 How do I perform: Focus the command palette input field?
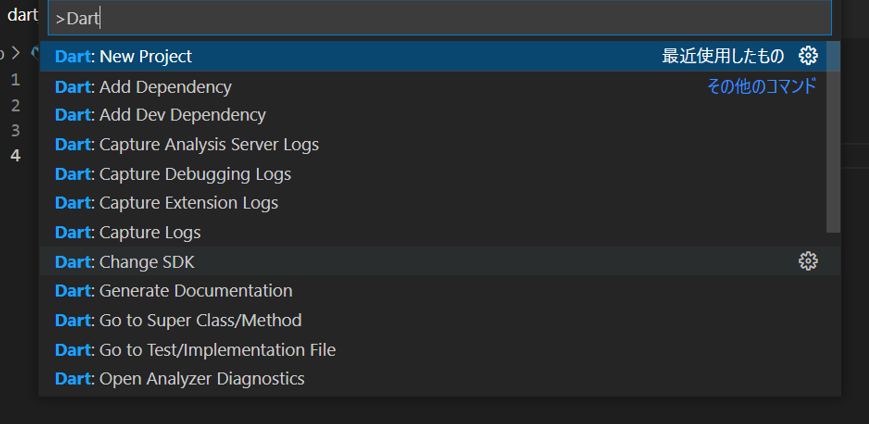[440, 18]
